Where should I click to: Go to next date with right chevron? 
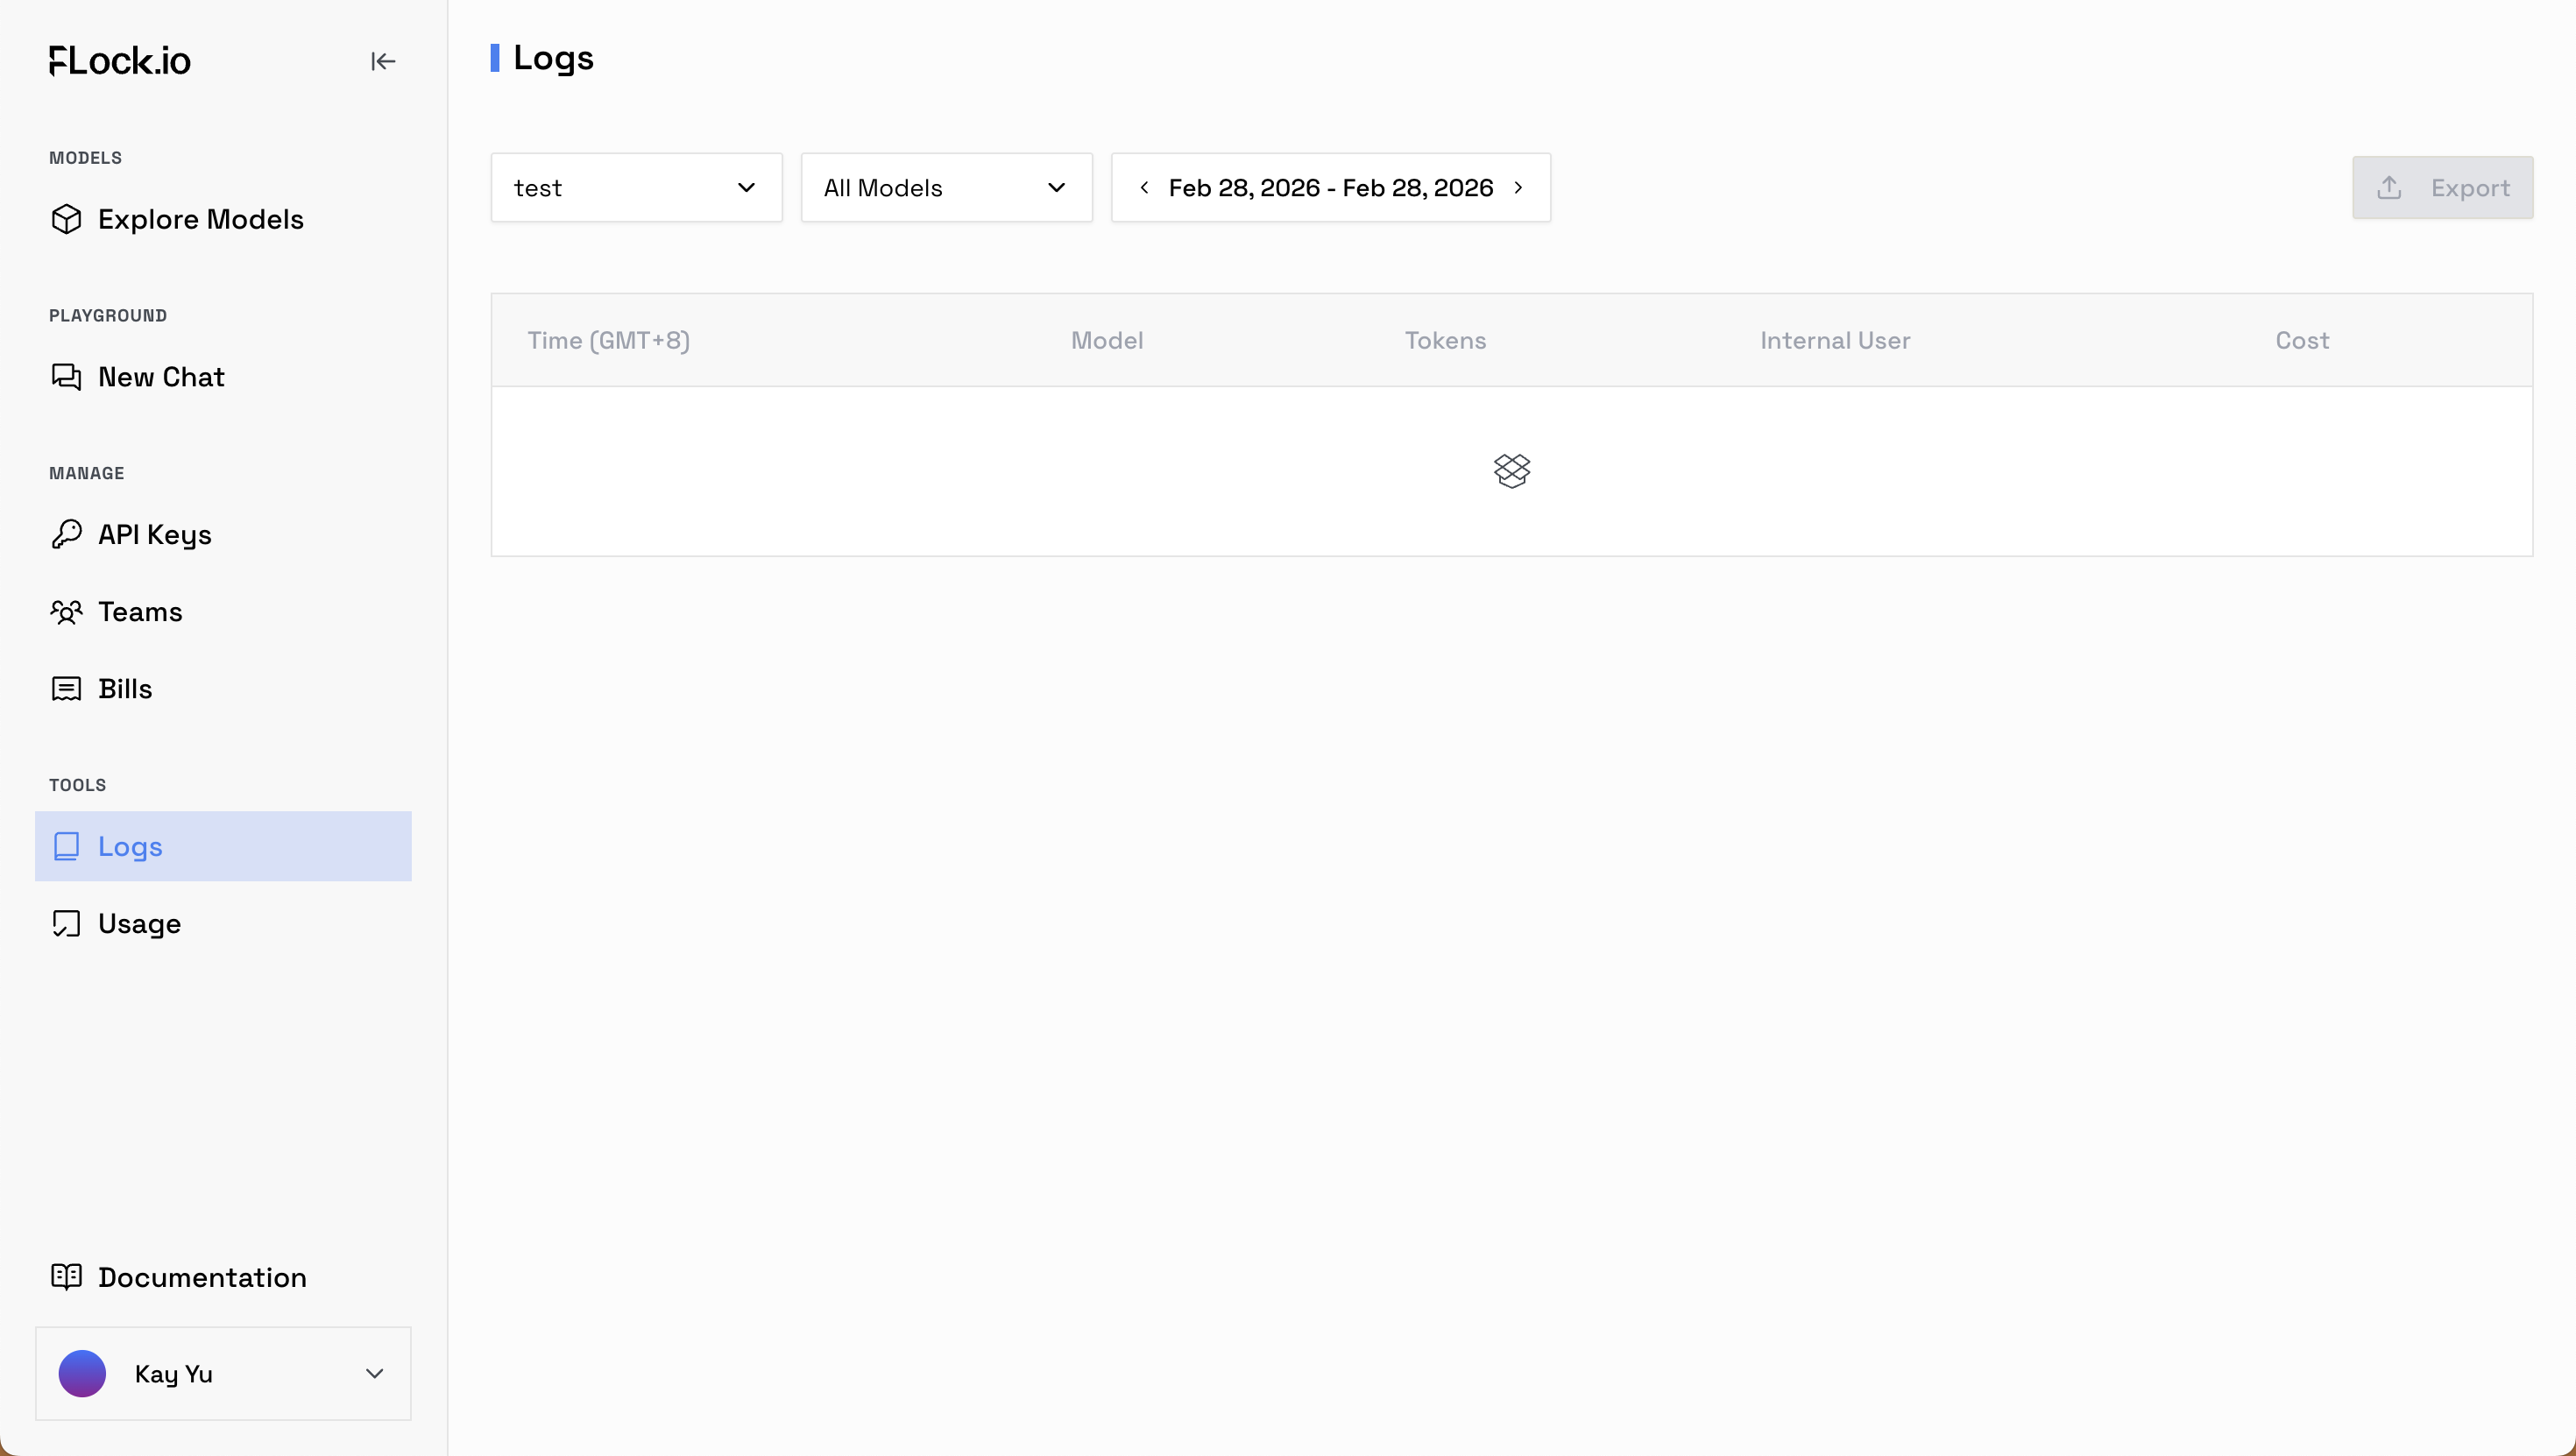click(x=1518, y=188)
